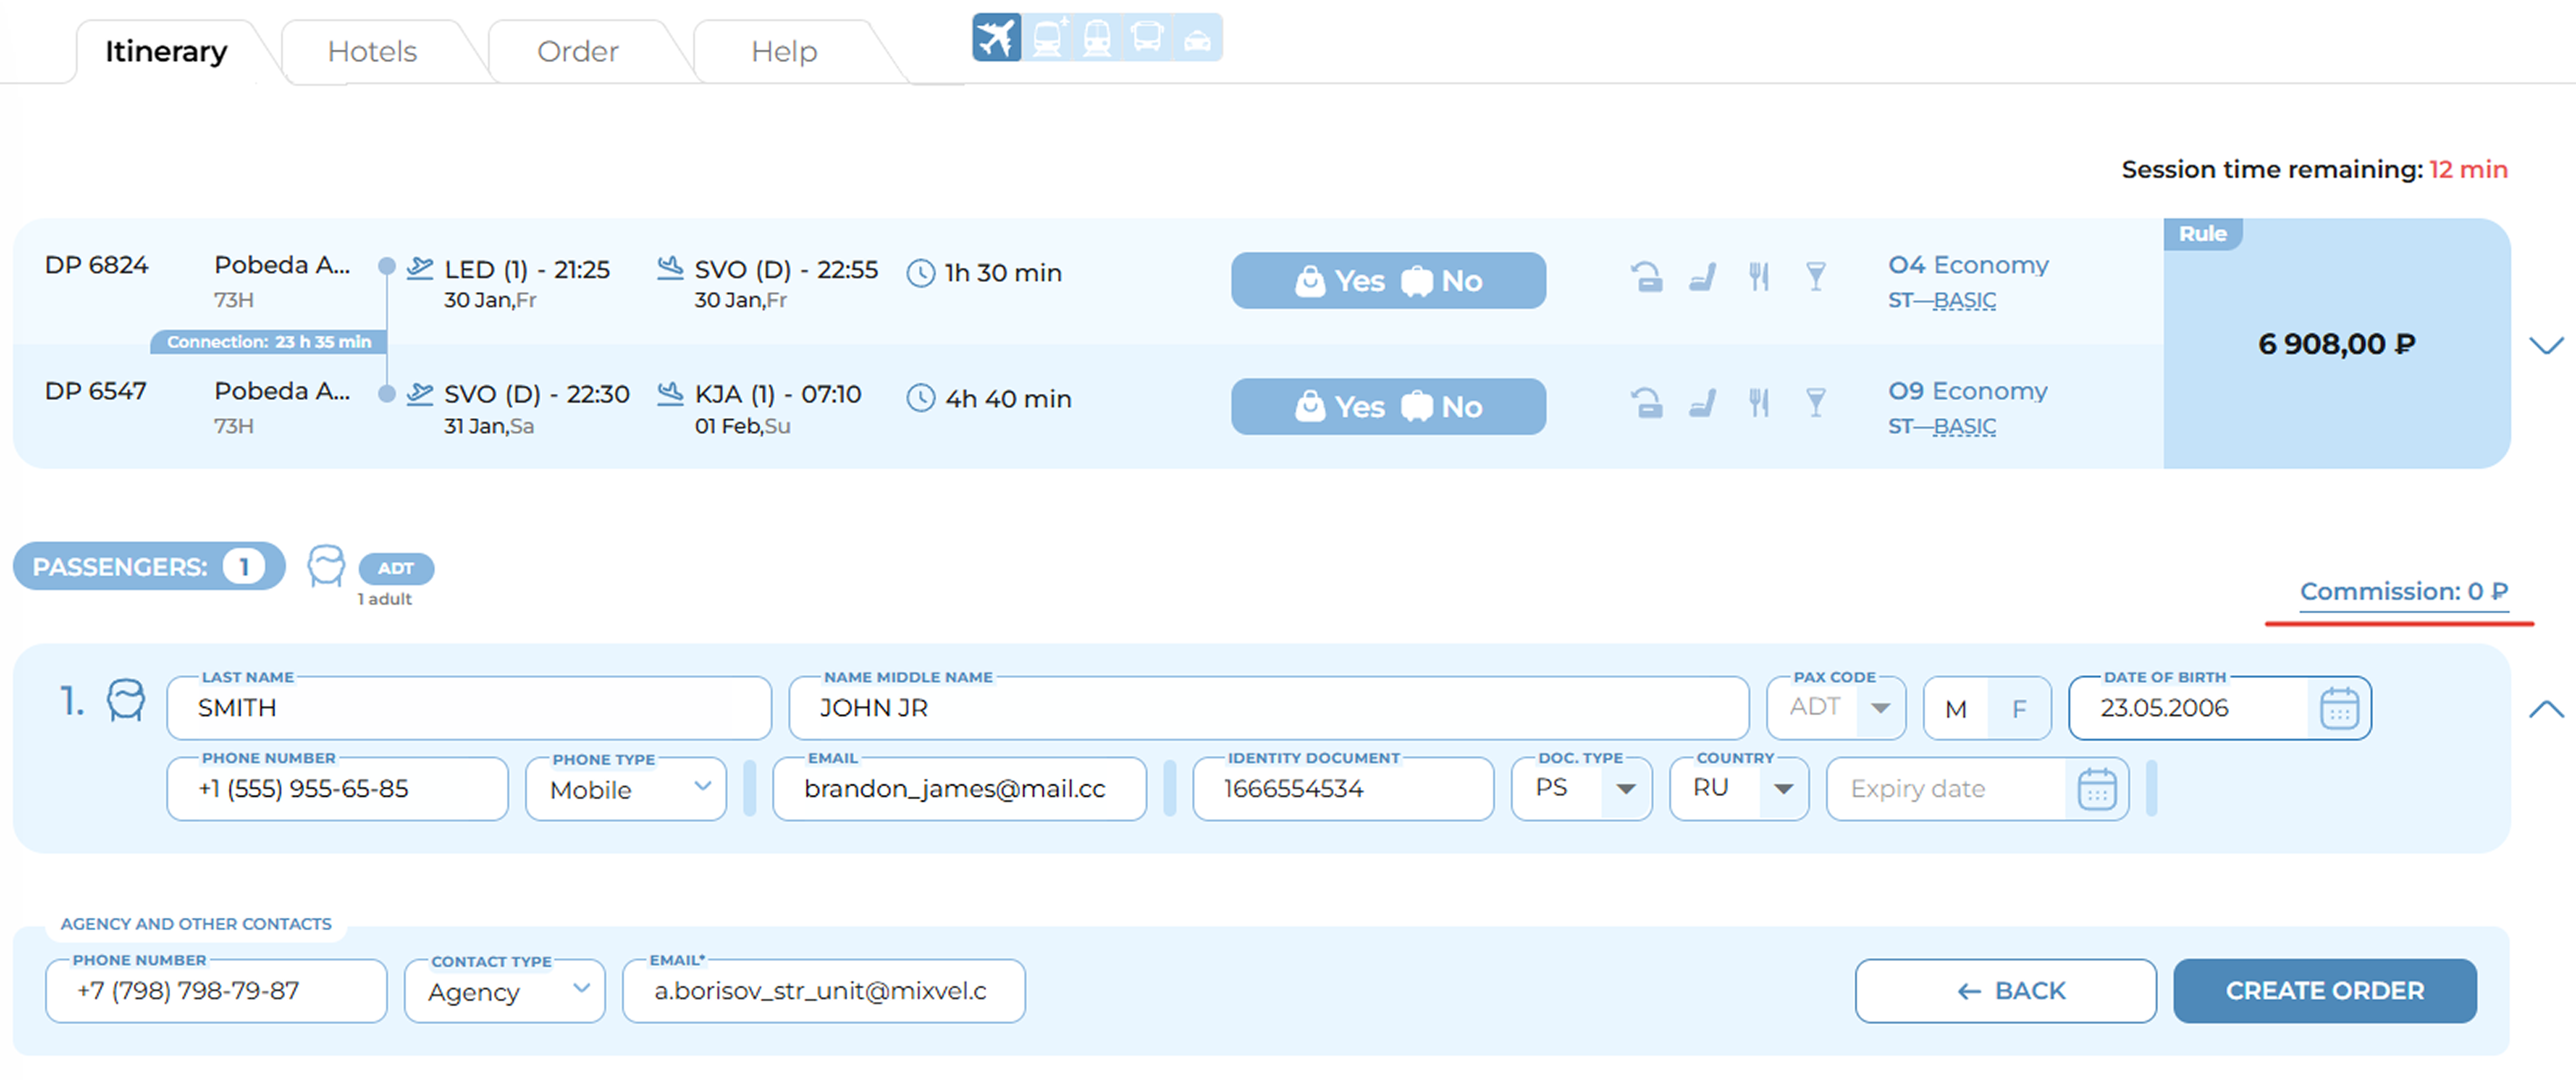Open the Phone Type Mobile dropdown
This screenshot has height=1080, width=2576.
coord(625,789)
